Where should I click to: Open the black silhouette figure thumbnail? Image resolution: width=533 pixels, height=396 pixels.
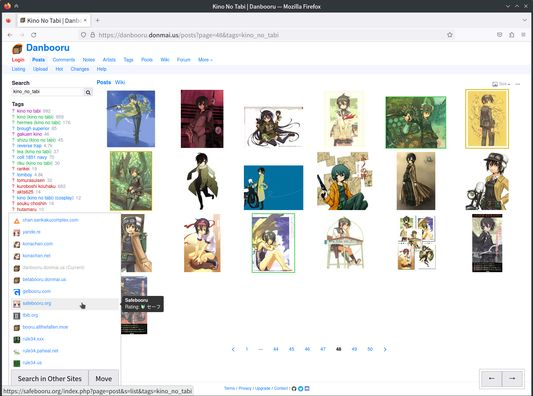pos(202,181)
